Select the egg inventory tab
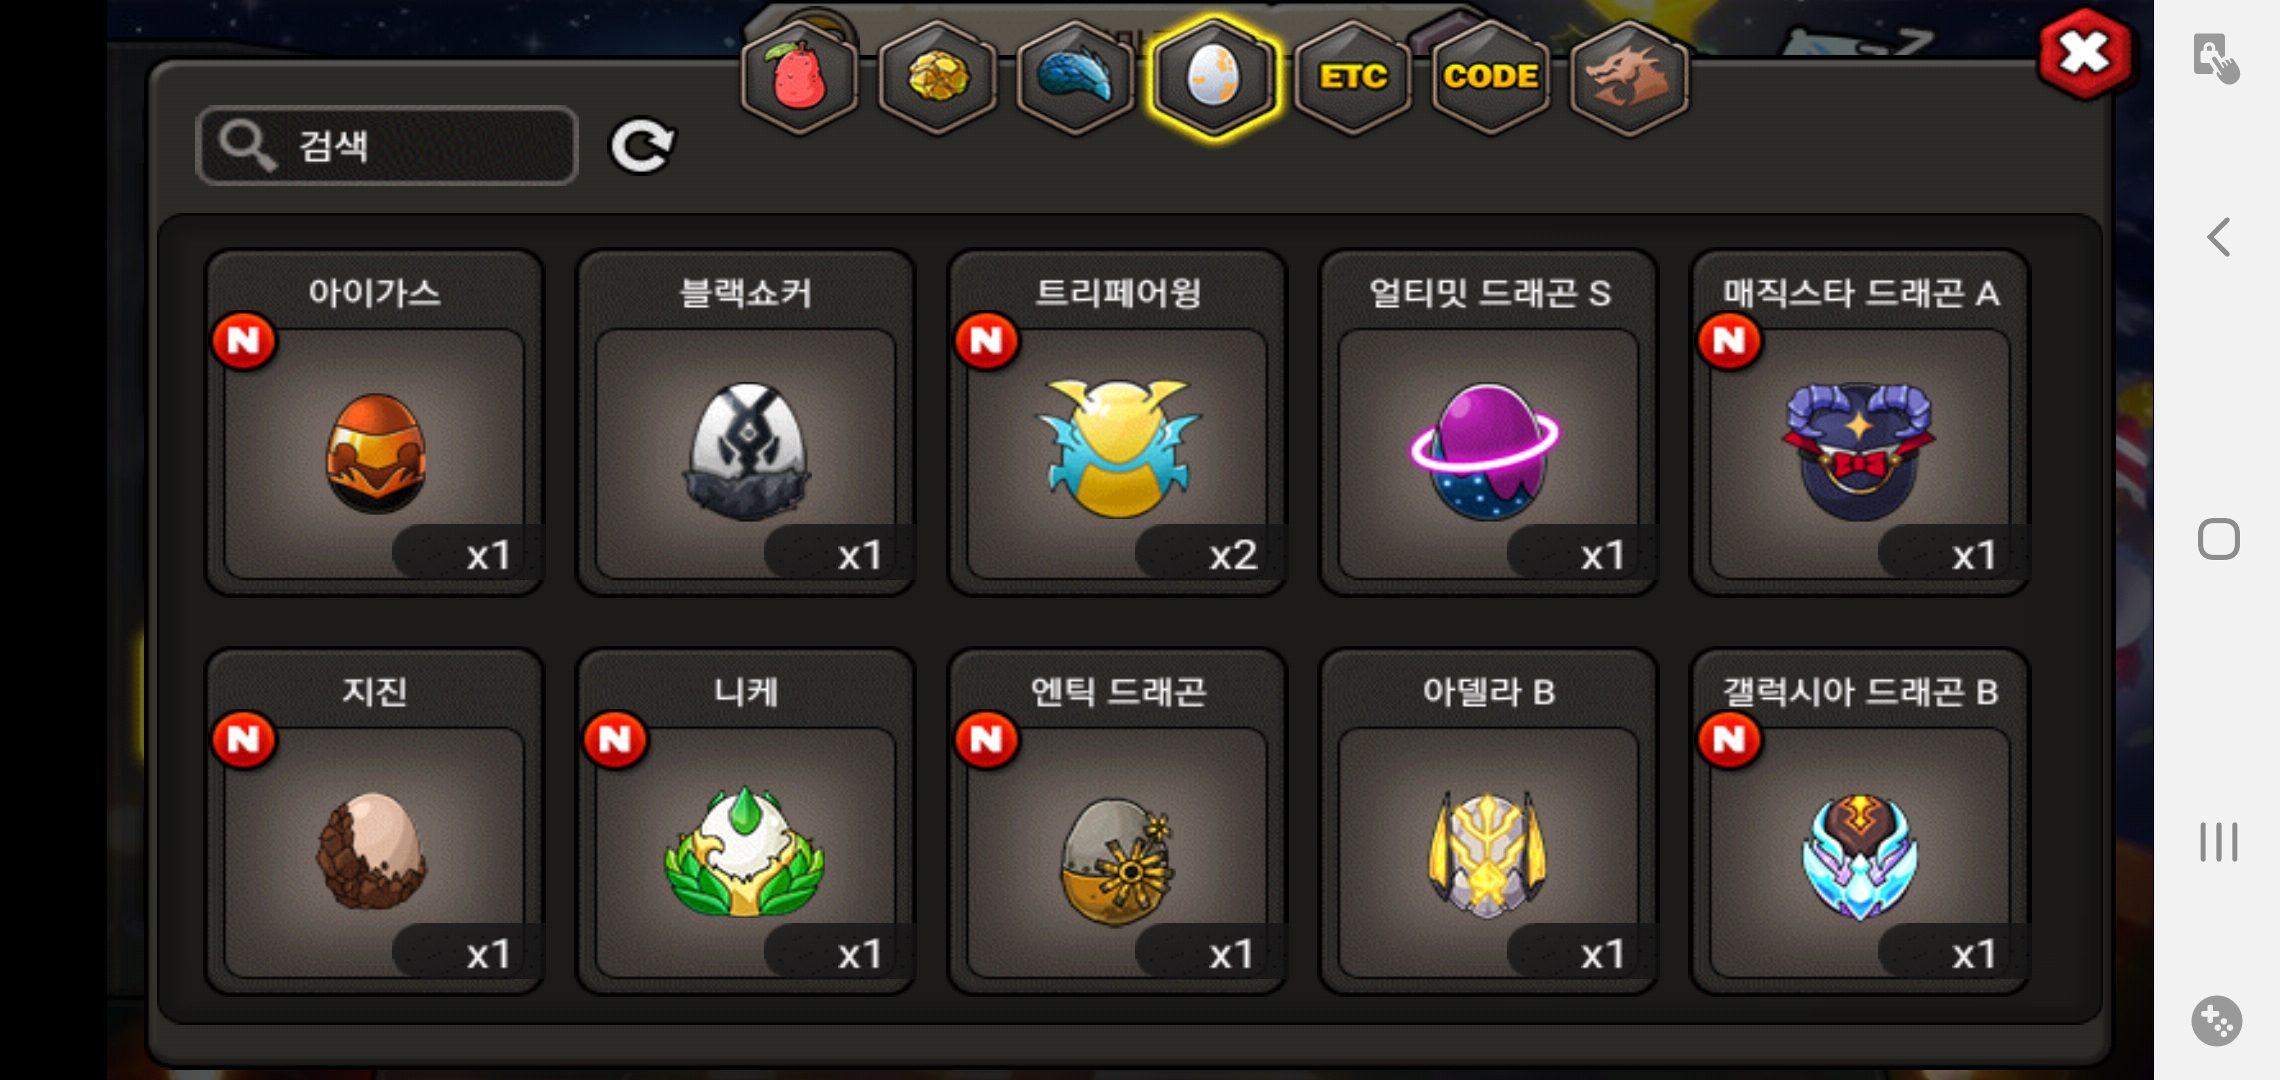The image size is (2280, 1080). [1214, 77]
